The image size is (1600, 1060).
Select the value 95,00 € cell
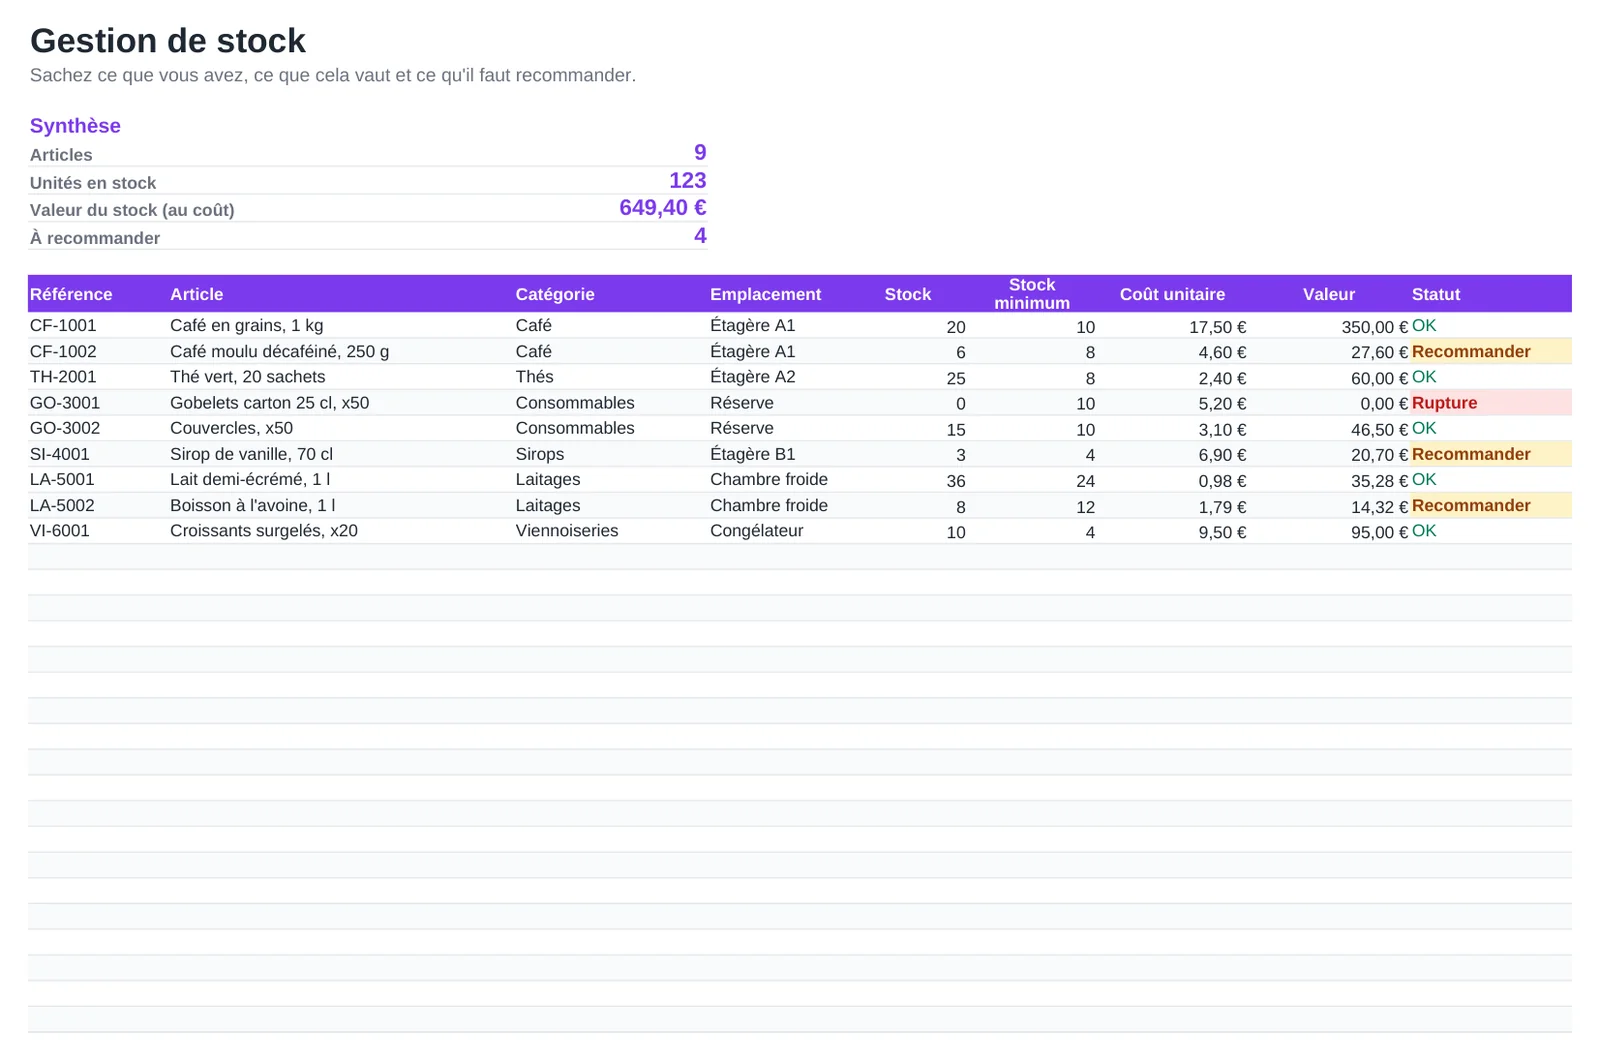pyautogui.click(x=1380, y=533)
